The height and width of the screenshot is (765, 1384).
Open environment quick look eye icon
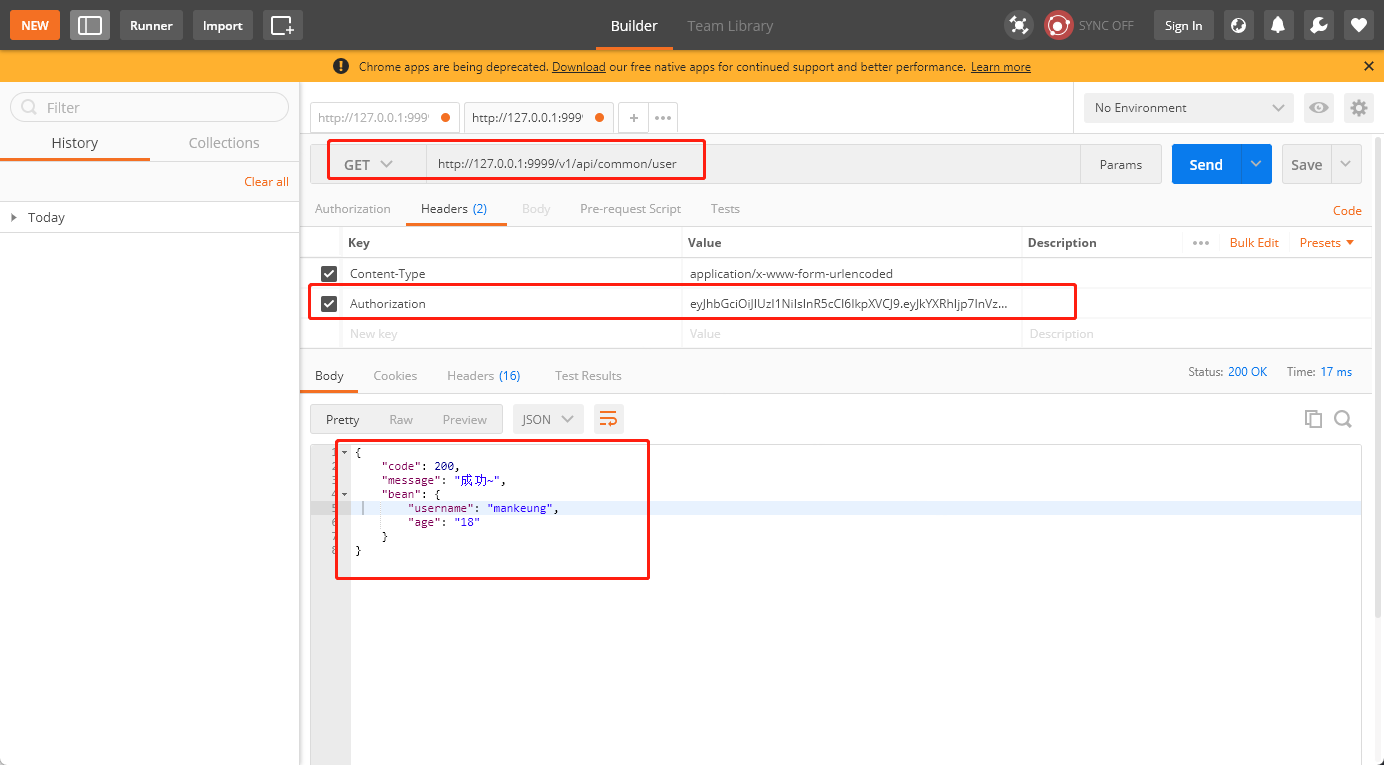tap(1319, 108)
